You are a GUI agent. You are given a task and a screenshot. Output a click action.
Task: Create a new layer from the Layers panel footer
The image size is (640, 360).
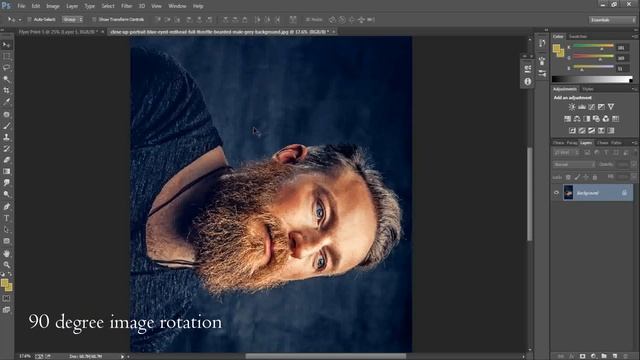click(x=615, y=356)
